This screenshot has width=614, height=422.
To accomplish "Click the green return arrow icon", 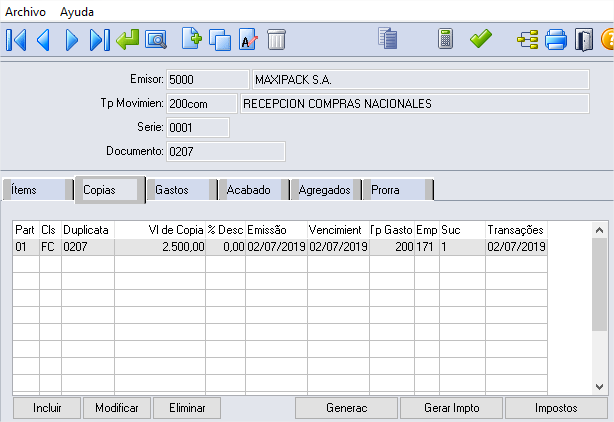I will [128, 40].
